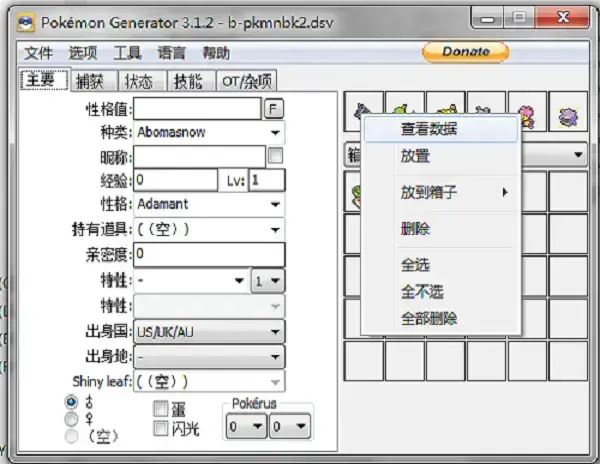Click into the Lv level field

click(267, 180)
